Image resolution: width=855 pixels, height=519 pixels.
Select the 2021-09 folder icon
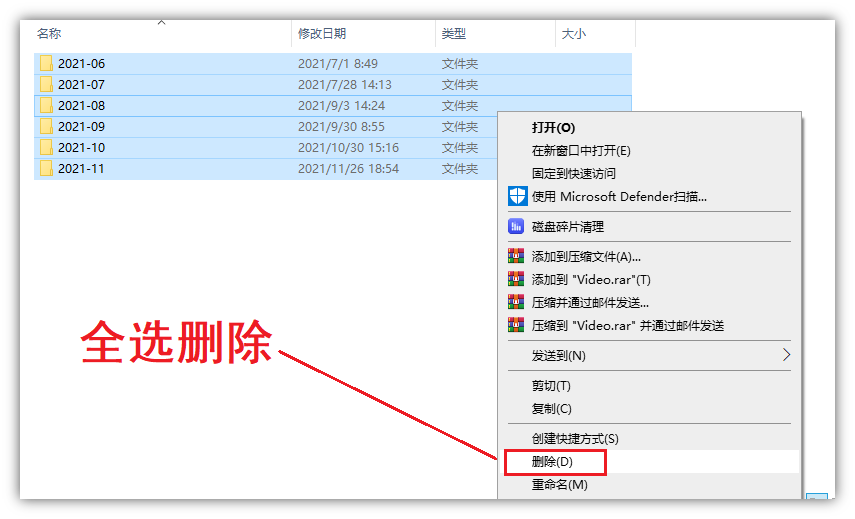click(46, 126)
